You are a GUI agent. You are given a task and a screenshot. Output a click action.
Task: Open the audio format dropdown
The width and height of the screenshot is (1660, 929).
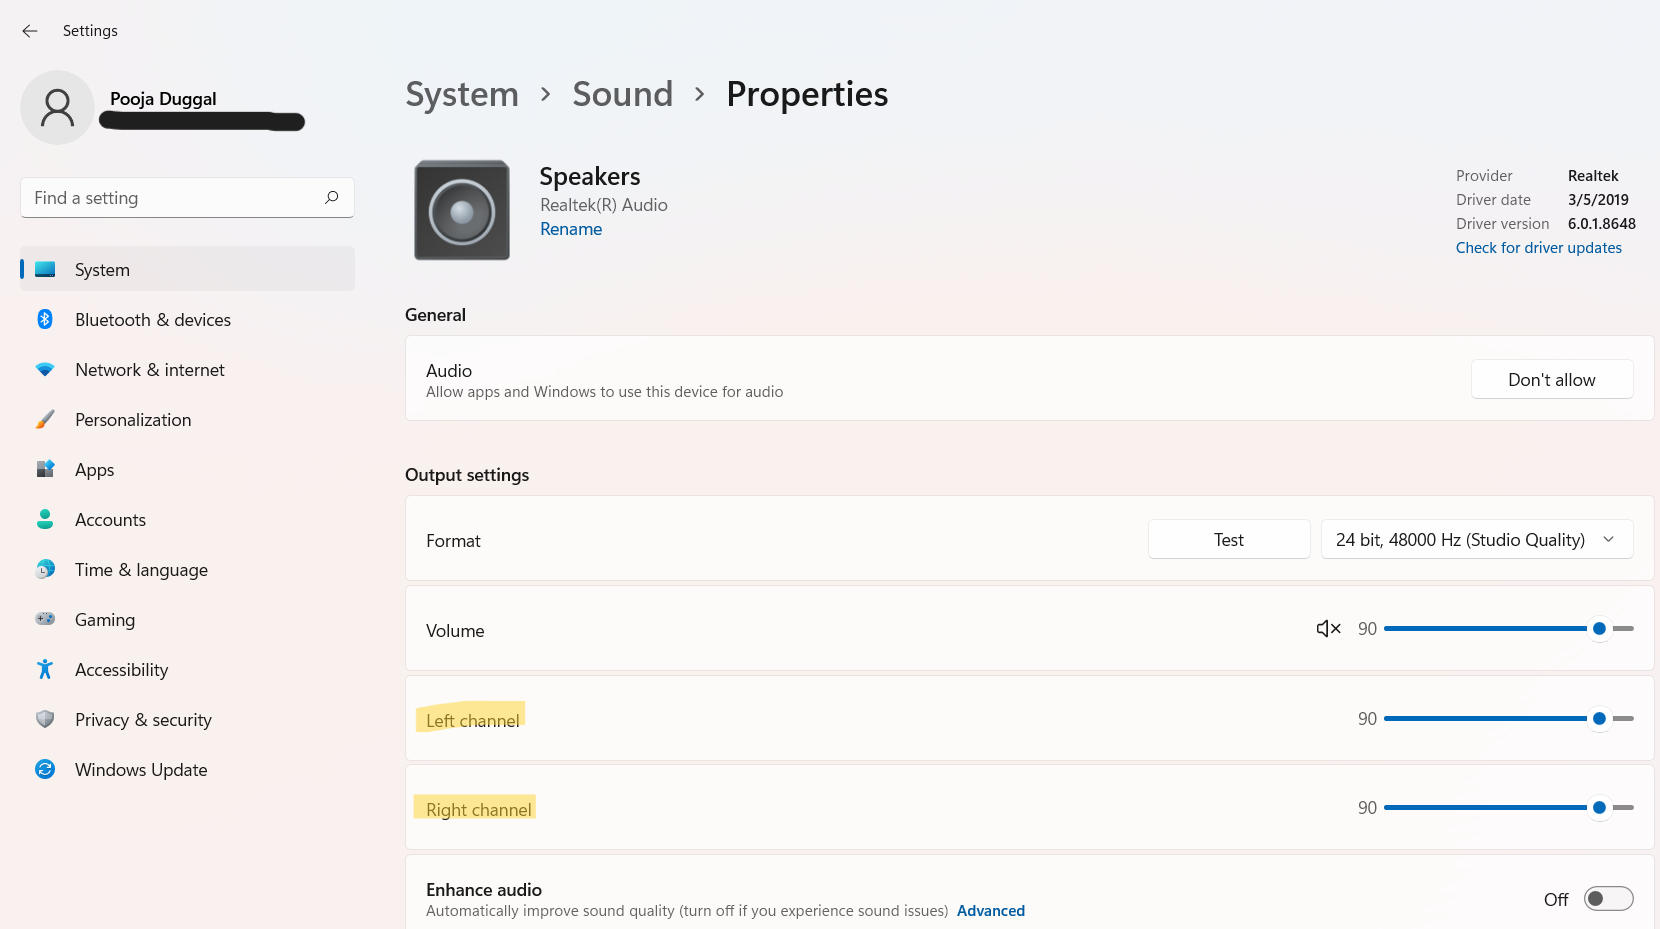pos(1477,540)
